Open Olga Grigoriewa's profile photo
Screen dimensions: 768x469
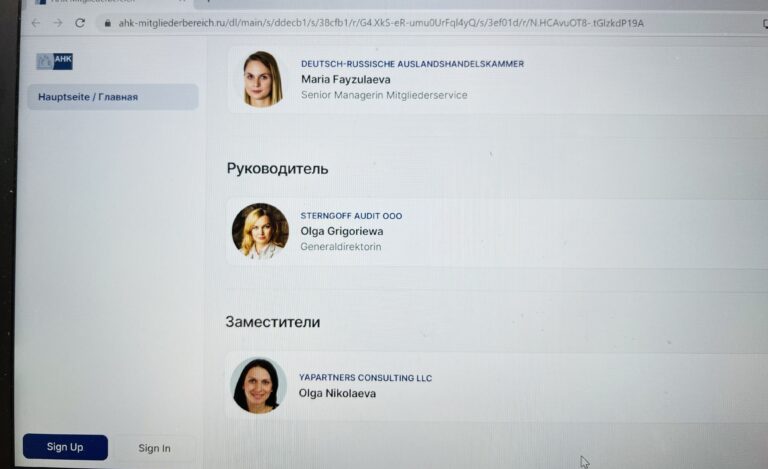click(260, 231)
